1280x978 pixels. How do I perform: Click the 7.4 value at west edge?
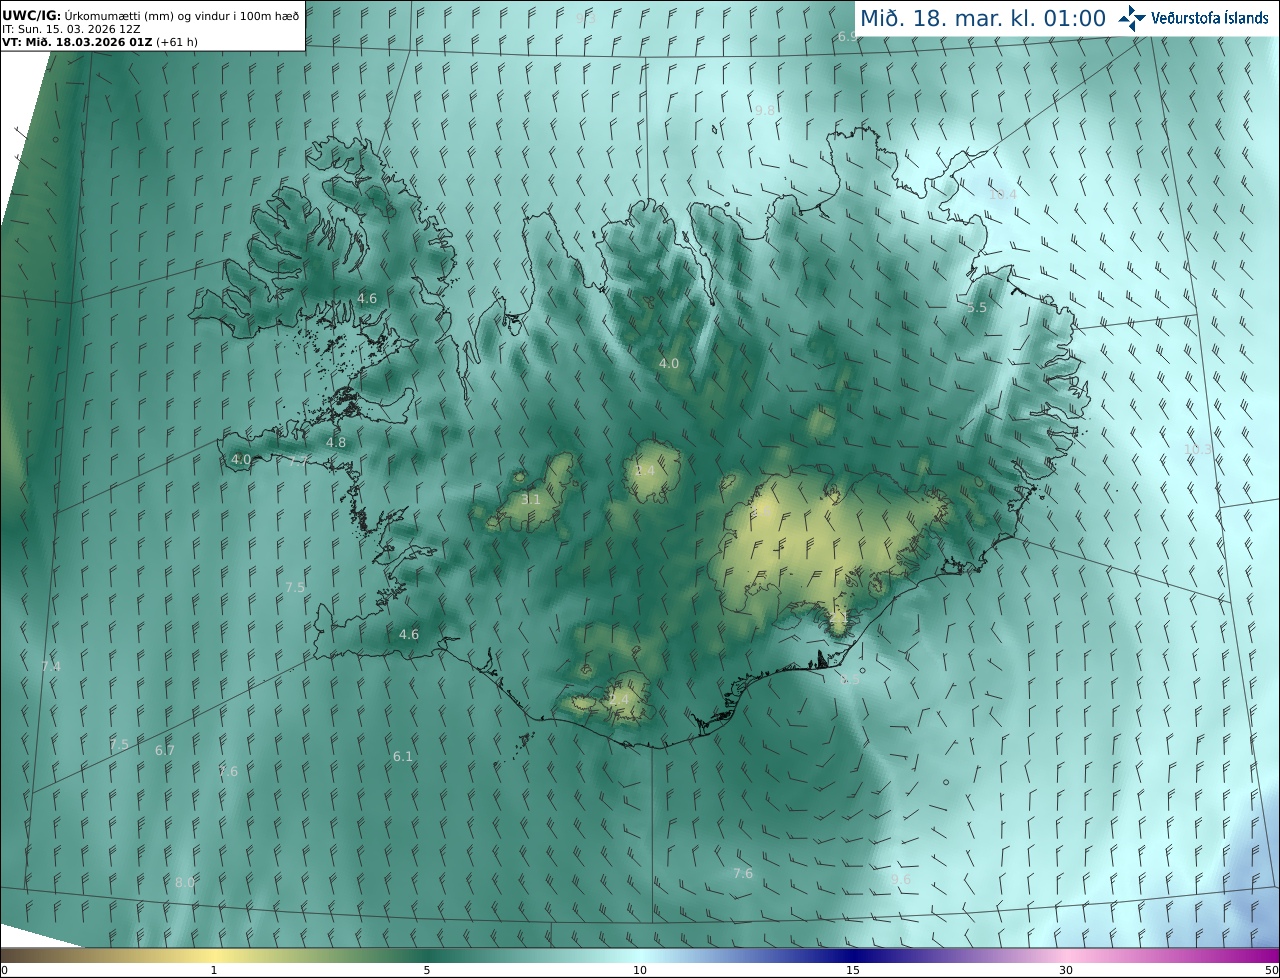tap(51, 666)
